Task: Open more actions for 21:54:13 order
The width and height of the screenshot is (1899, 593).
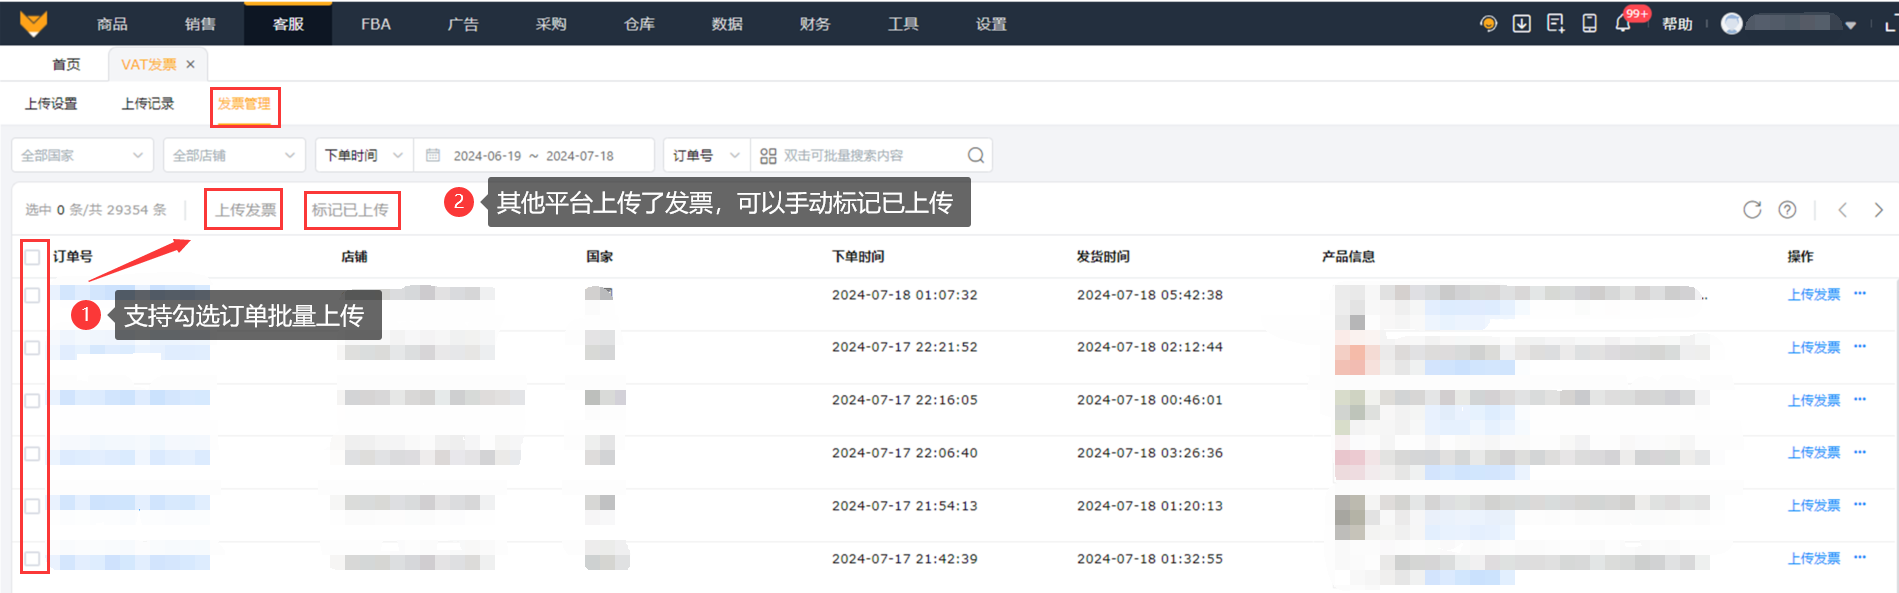Action: [1860, 505]
